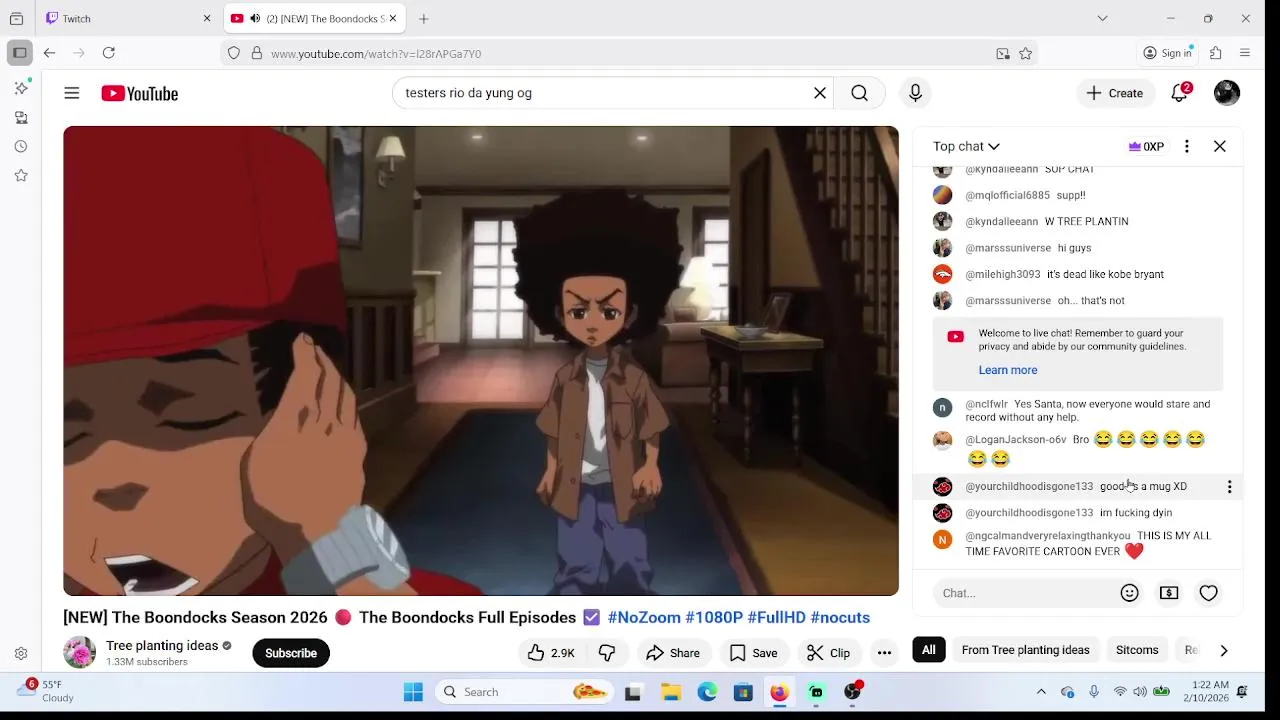
Task: Open weather widget showing 55°F Cloudy
Action: pos(47,691)
